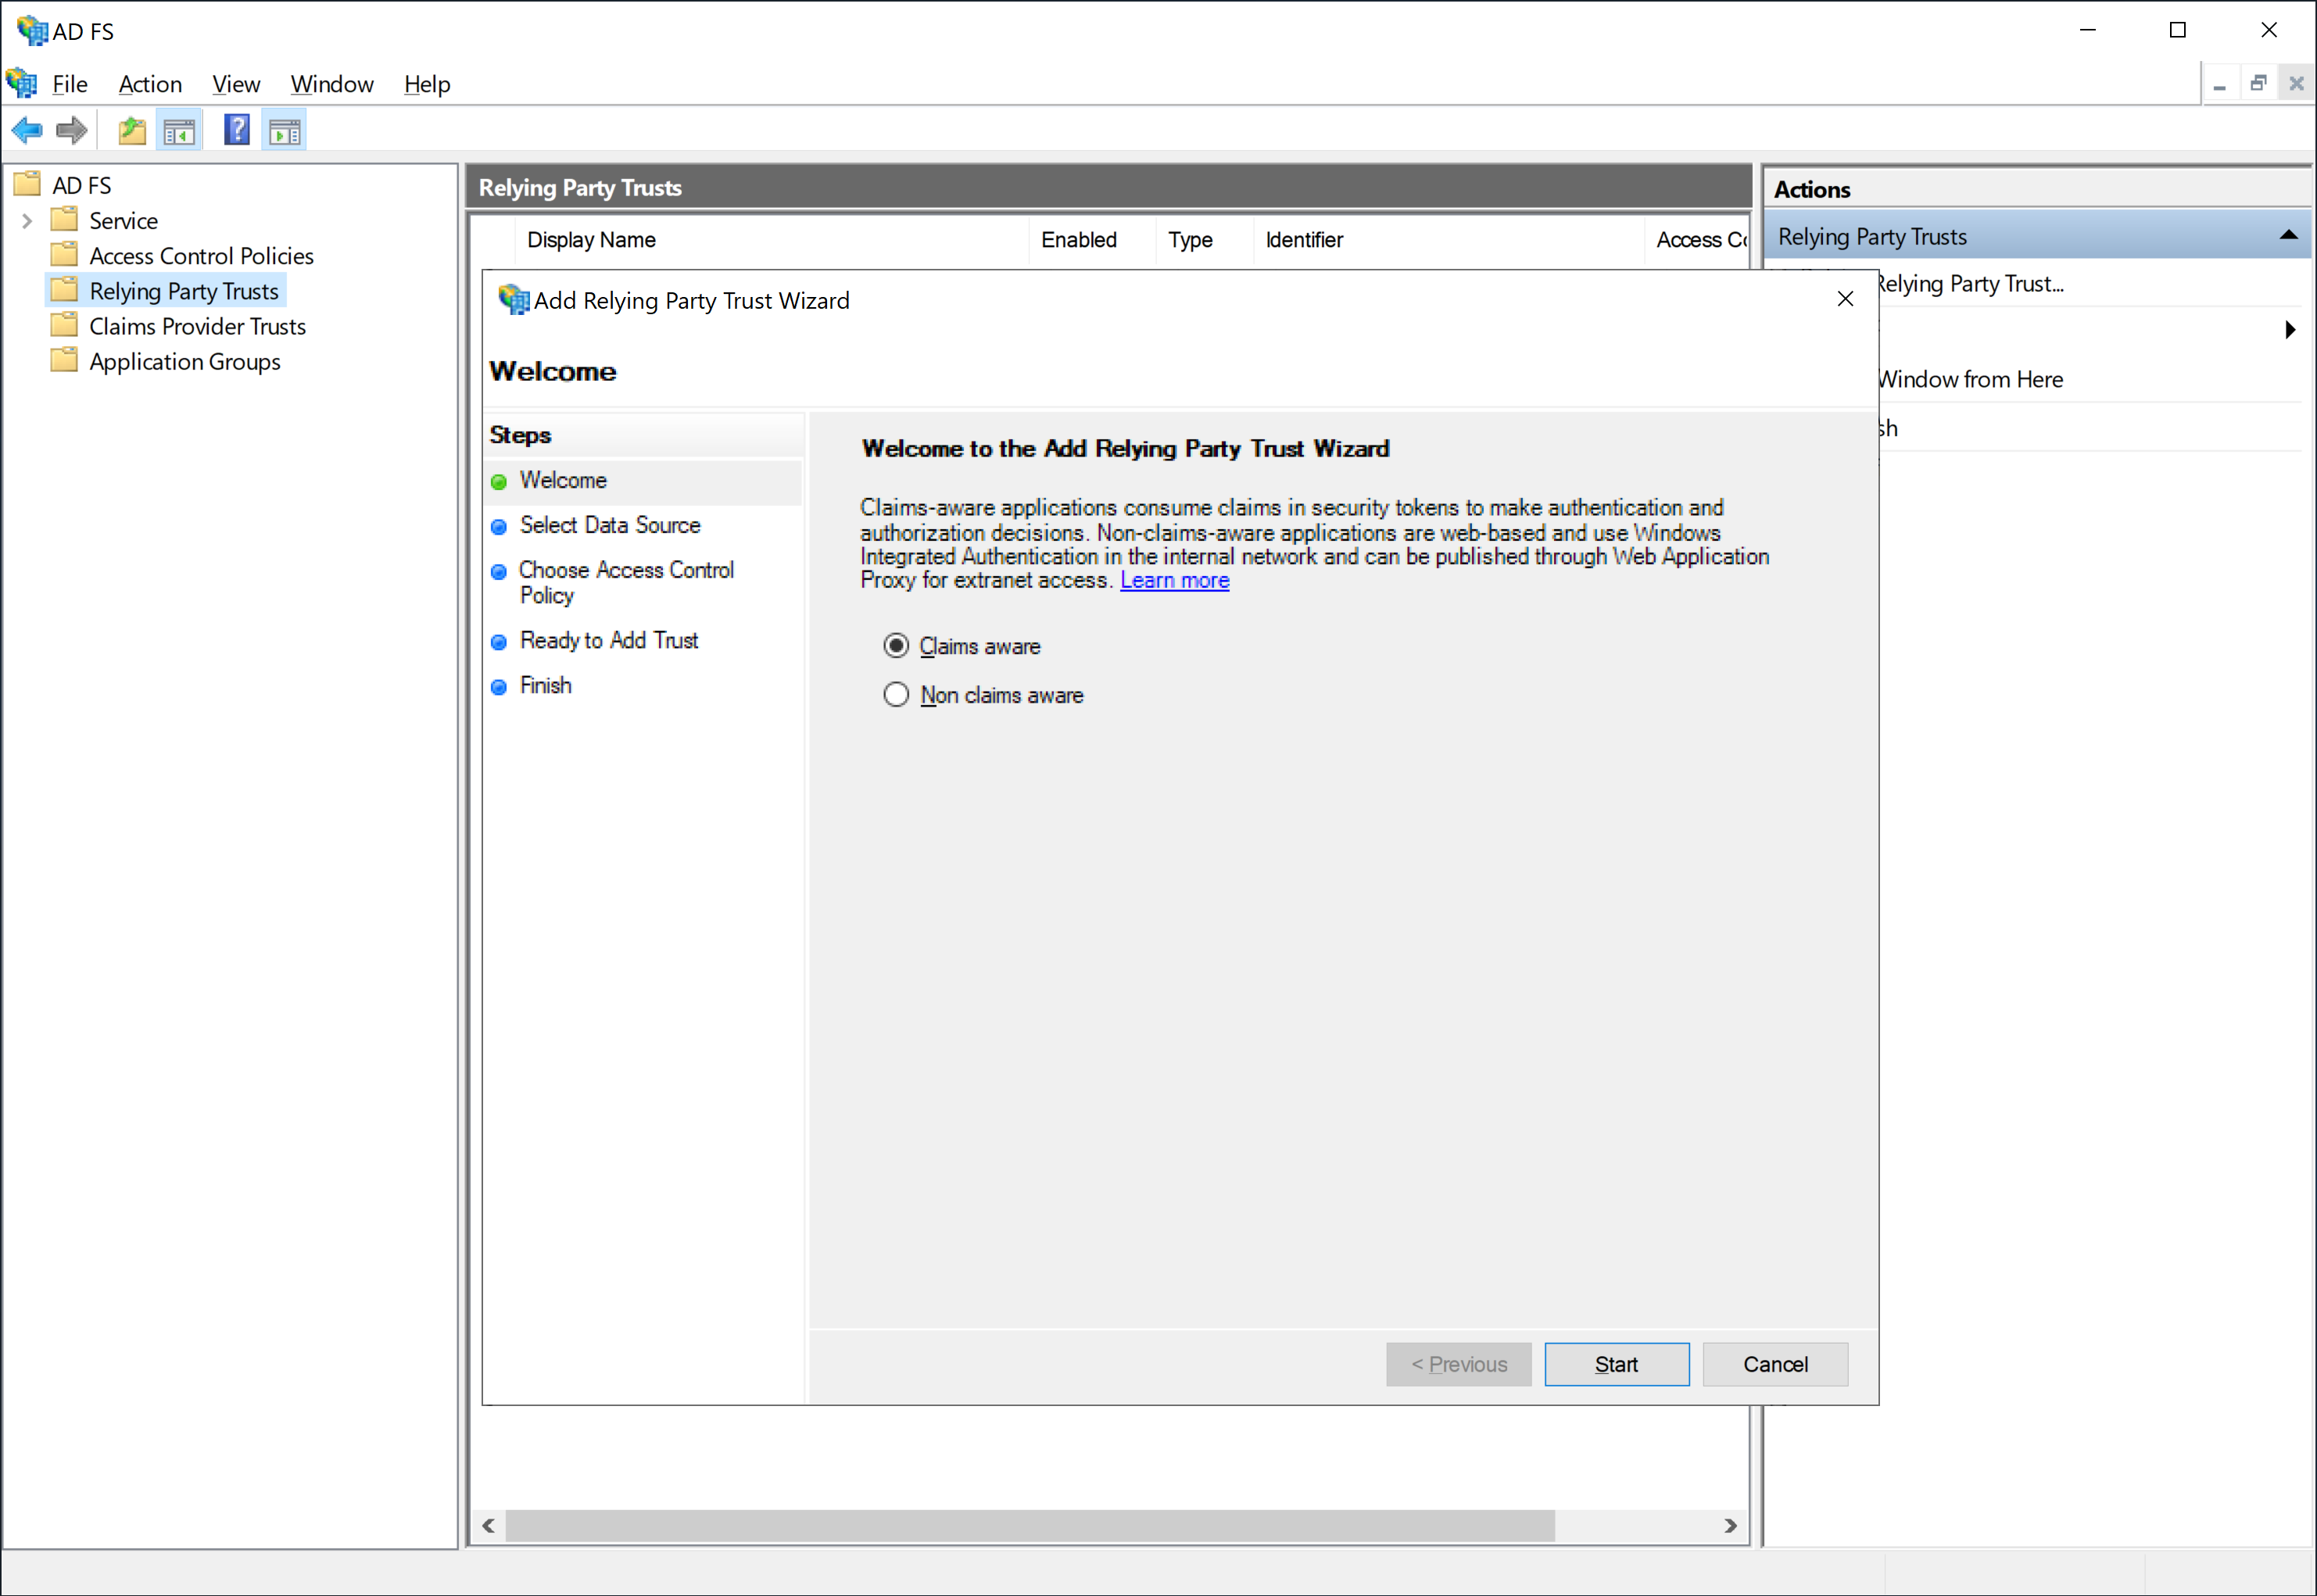Open the Action menu

(150, 84)
